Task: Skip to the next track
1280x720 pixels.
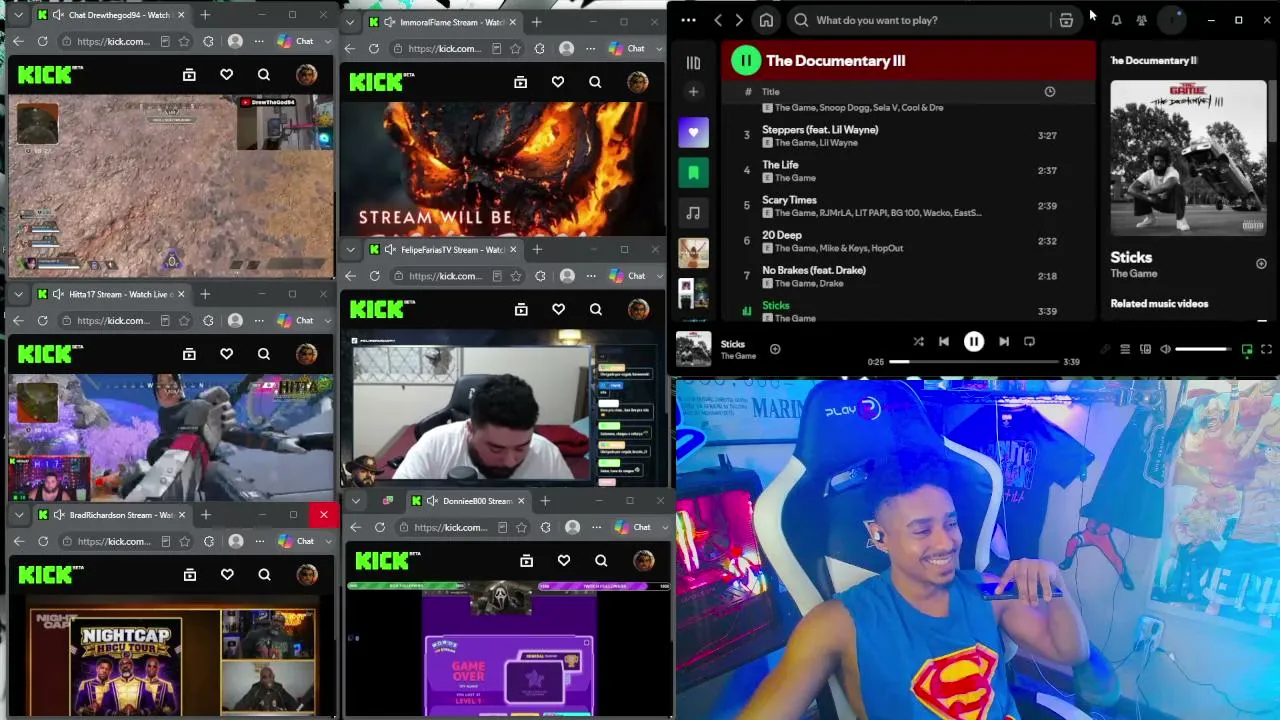Action: pyautogui.click(x=1004, y=342)
